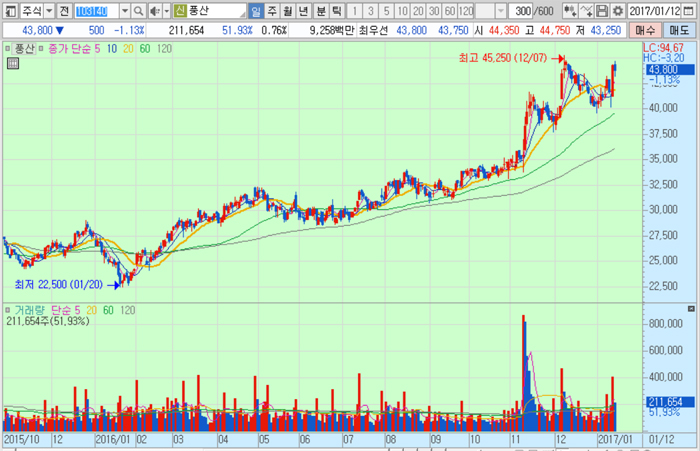Click the layout icon at far left of toolbar
The height and width of the screenshot is (451, 700).
pyautogui.click(x=9, y=10)
